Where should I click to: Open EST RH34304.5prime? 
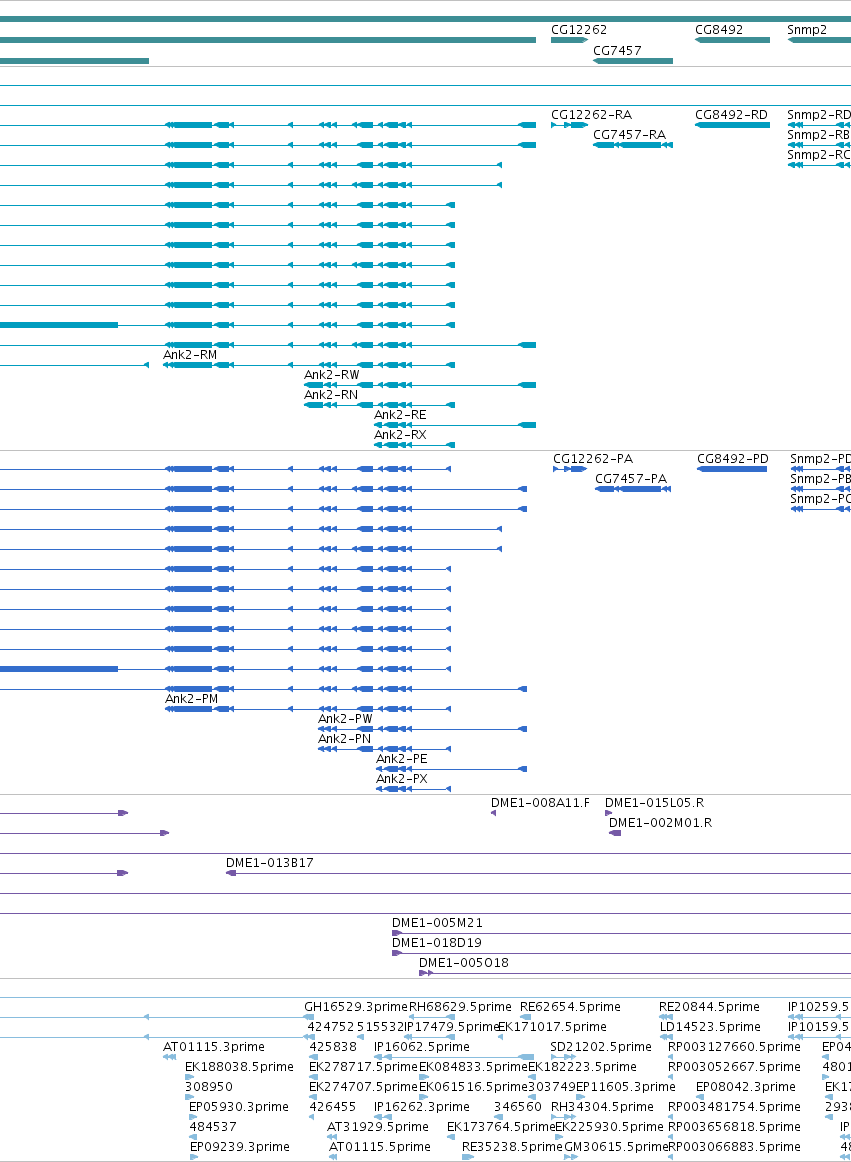(603, 1107)
